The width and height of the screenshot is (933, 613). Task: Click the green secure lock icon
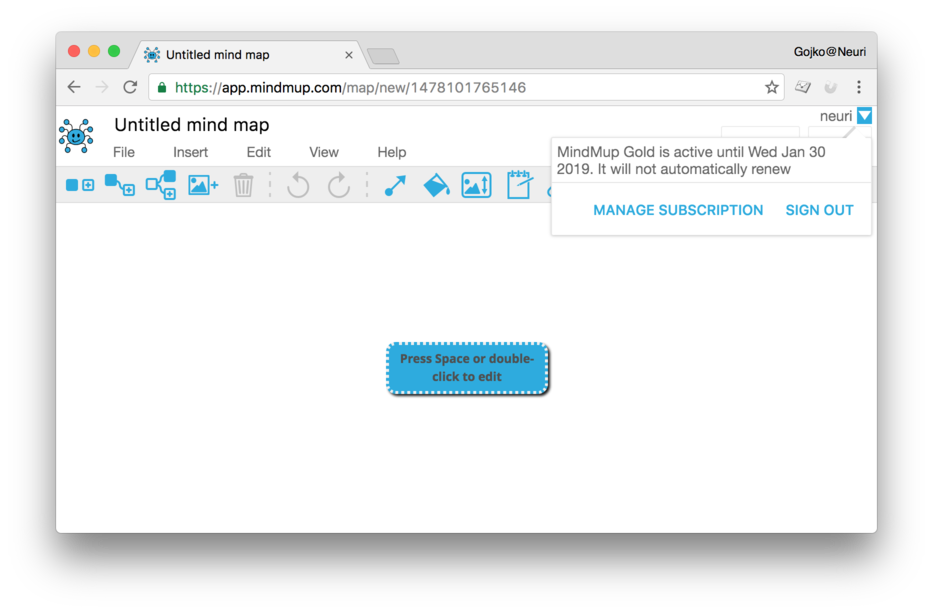click(x=162, y=88)
